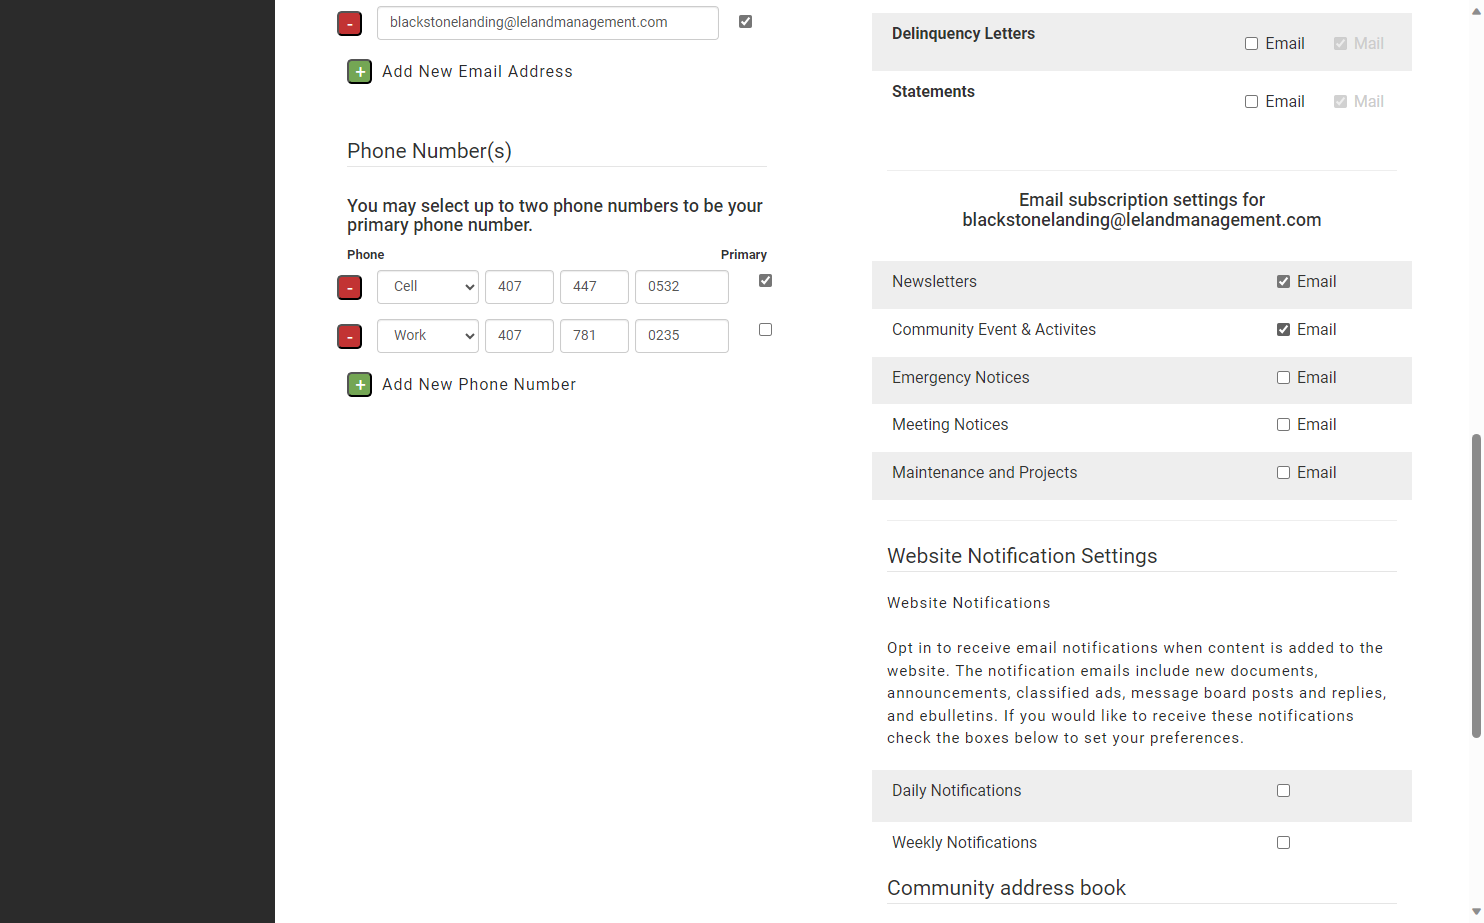Edit the Cell phone line number 0532
Screen dimensions: 1484x923
click(682, 287)
